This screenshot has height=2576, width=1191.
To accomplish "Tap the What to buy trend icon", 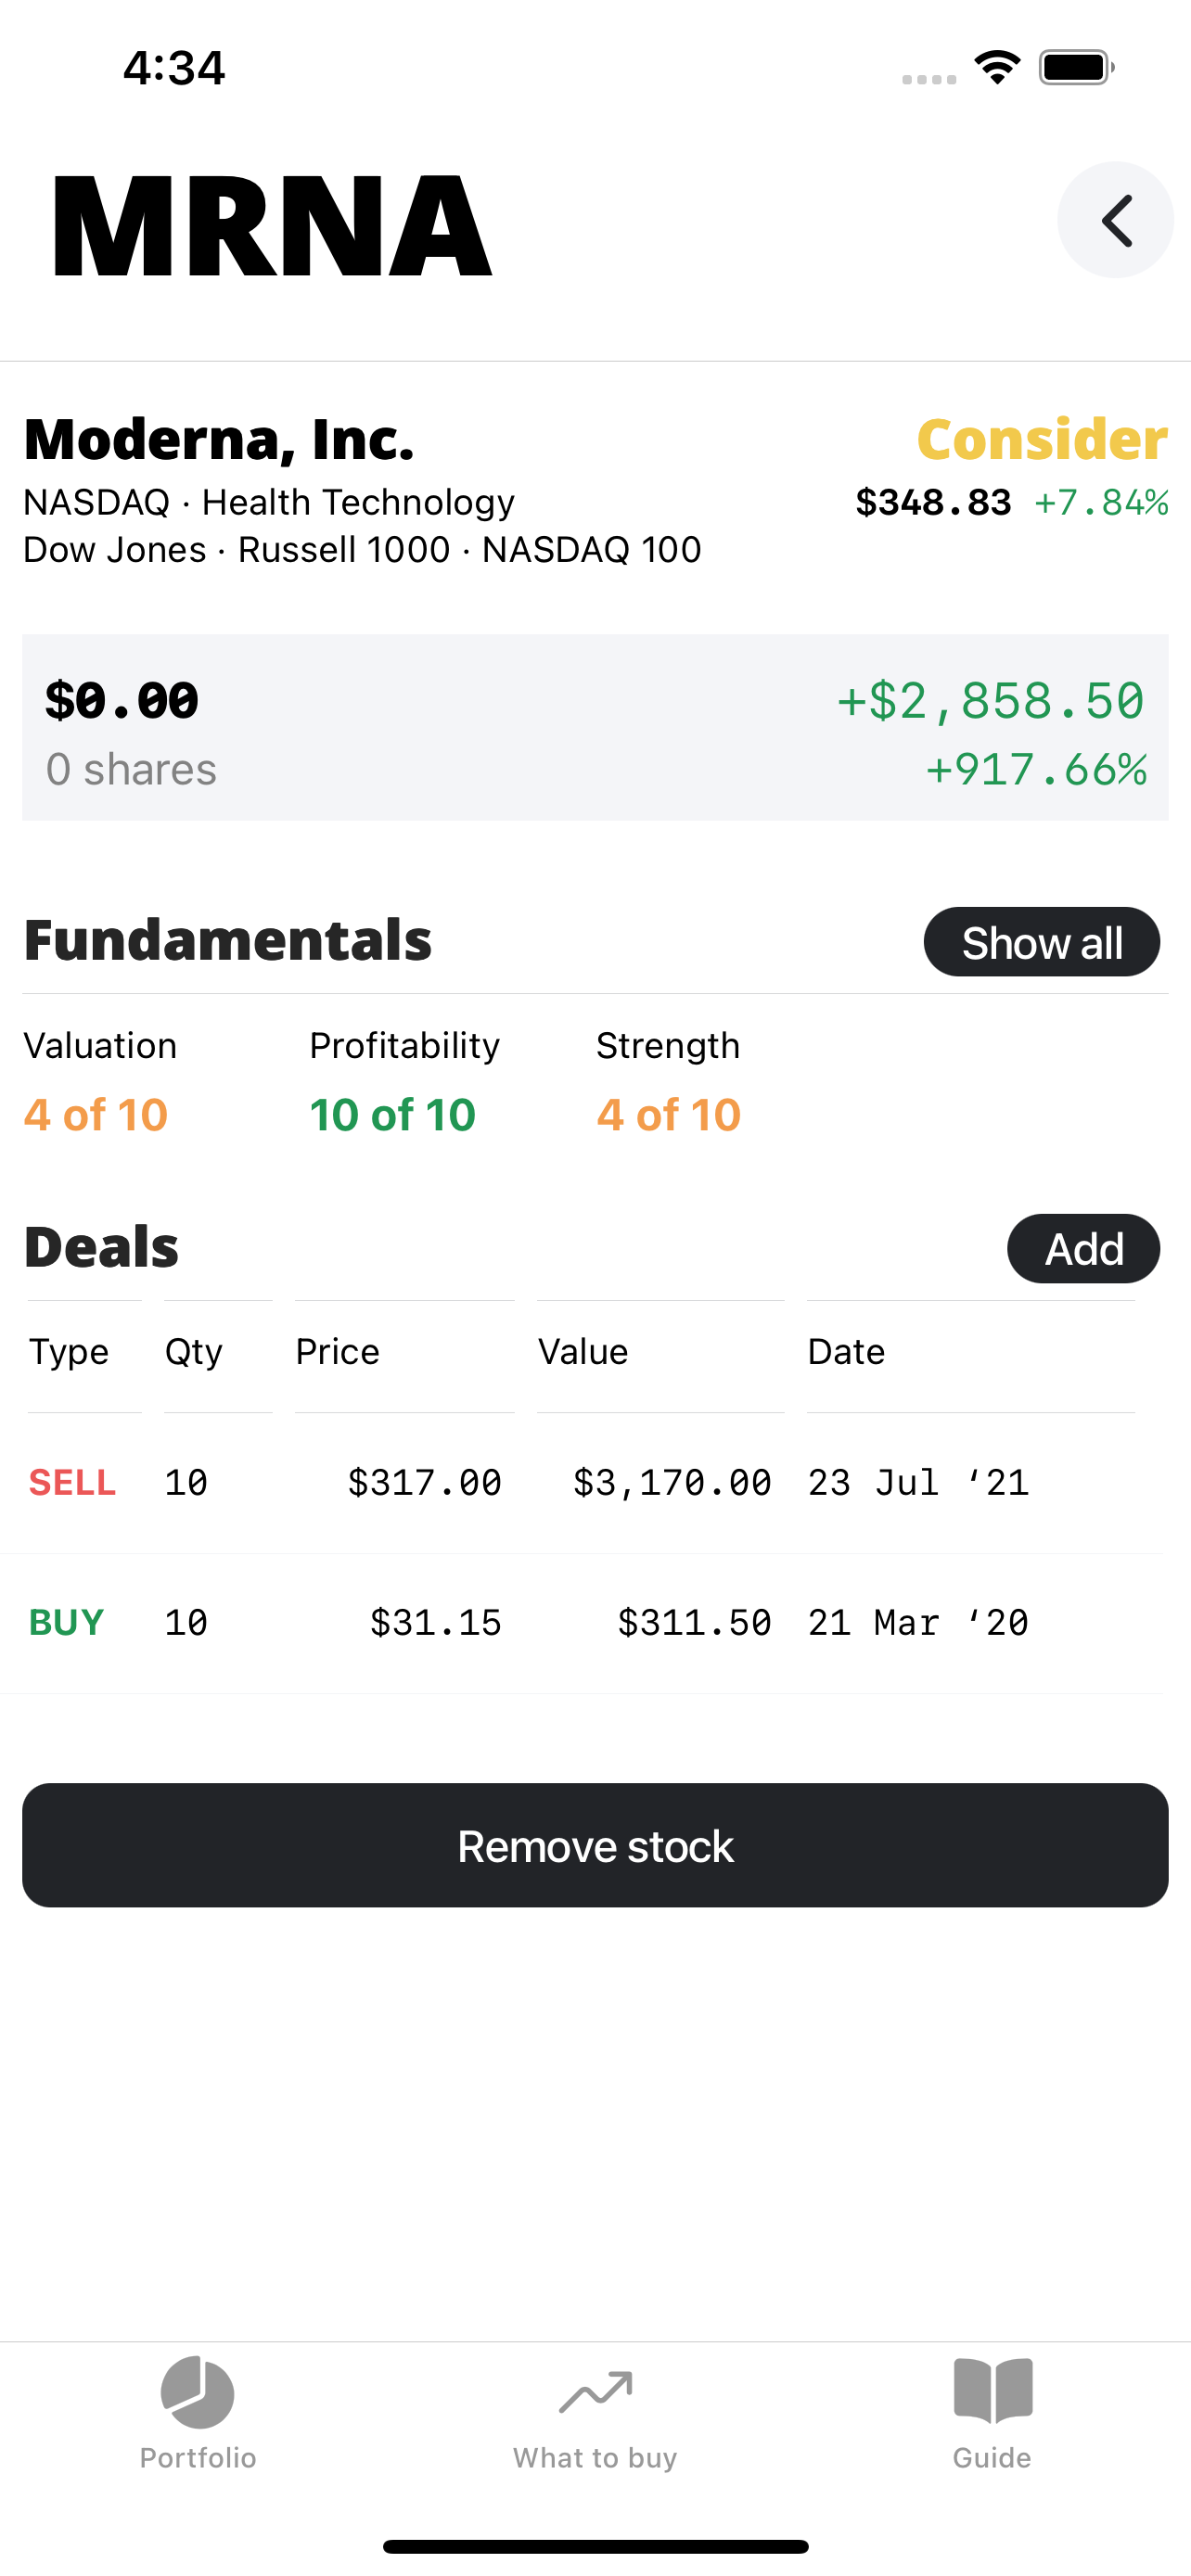I will pyautogui.click(x=595, y=2392).
